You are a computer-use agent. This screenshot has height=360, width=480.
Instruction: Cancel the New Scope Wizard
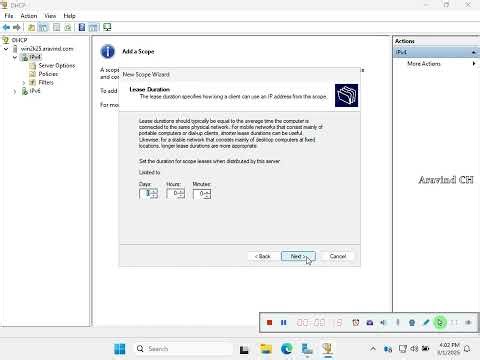click(338, 256)
